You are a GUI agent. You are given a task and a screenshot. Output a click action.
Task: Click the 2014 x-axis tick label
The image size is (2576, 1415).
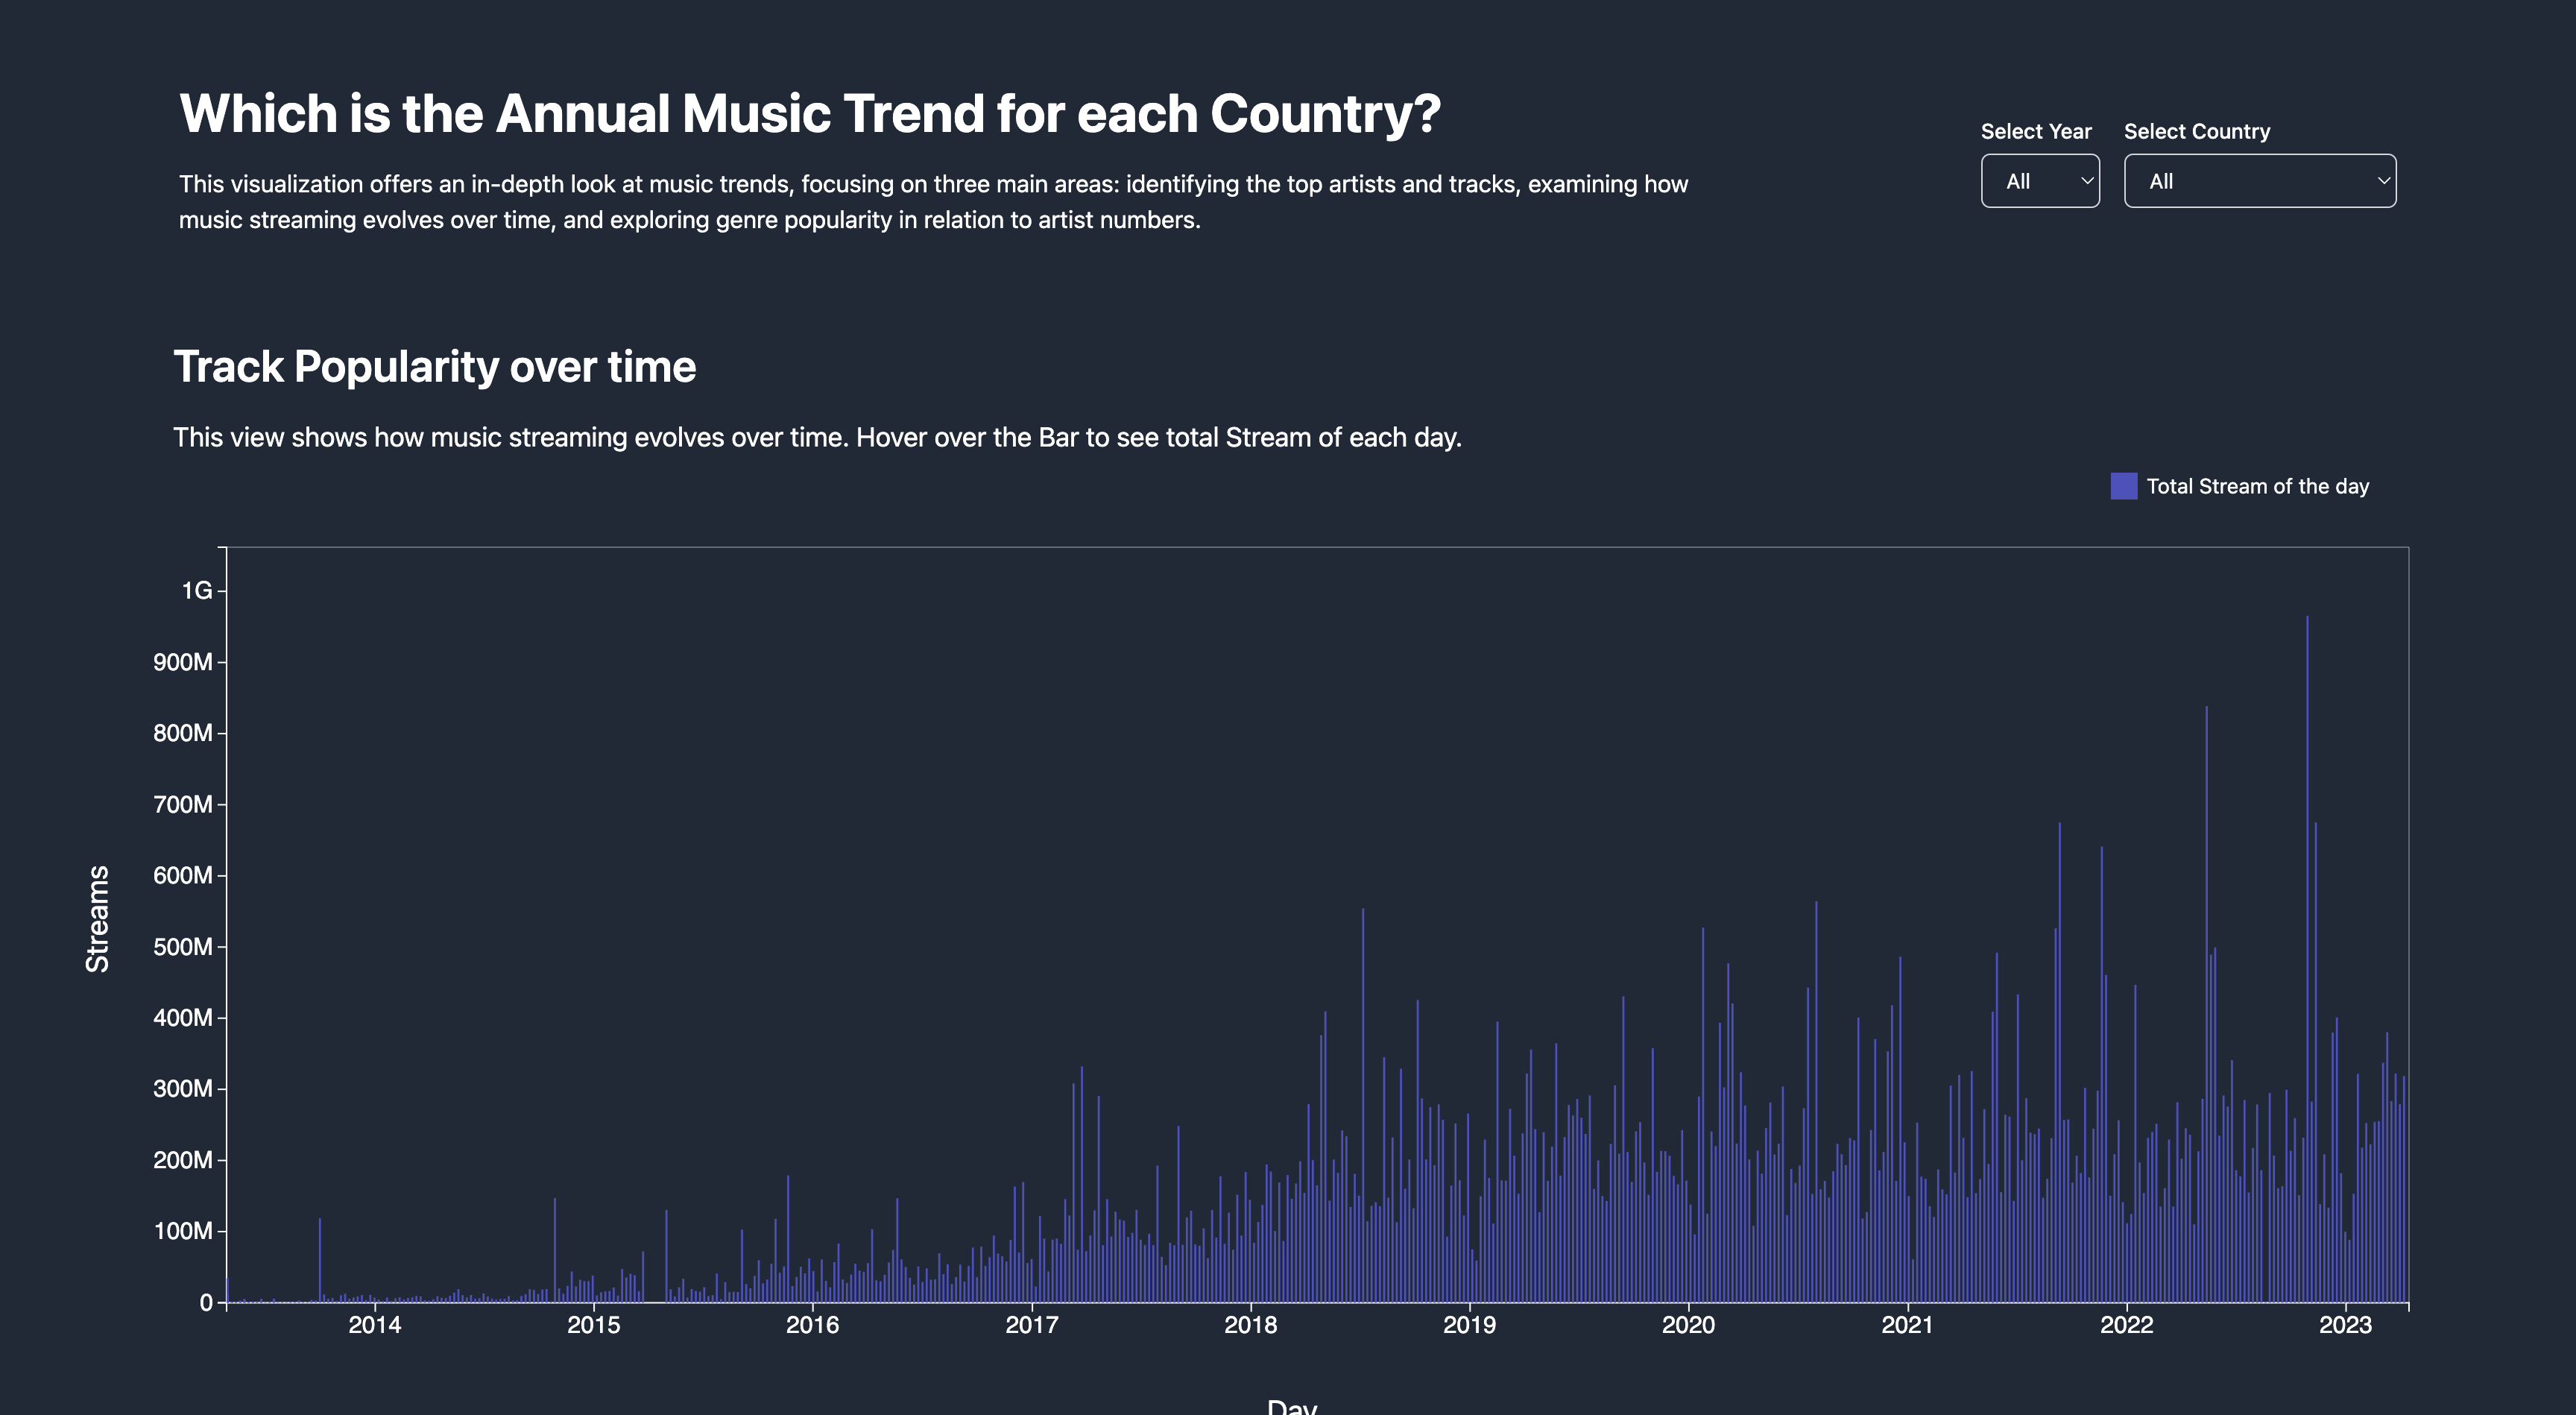point(374,1325)
